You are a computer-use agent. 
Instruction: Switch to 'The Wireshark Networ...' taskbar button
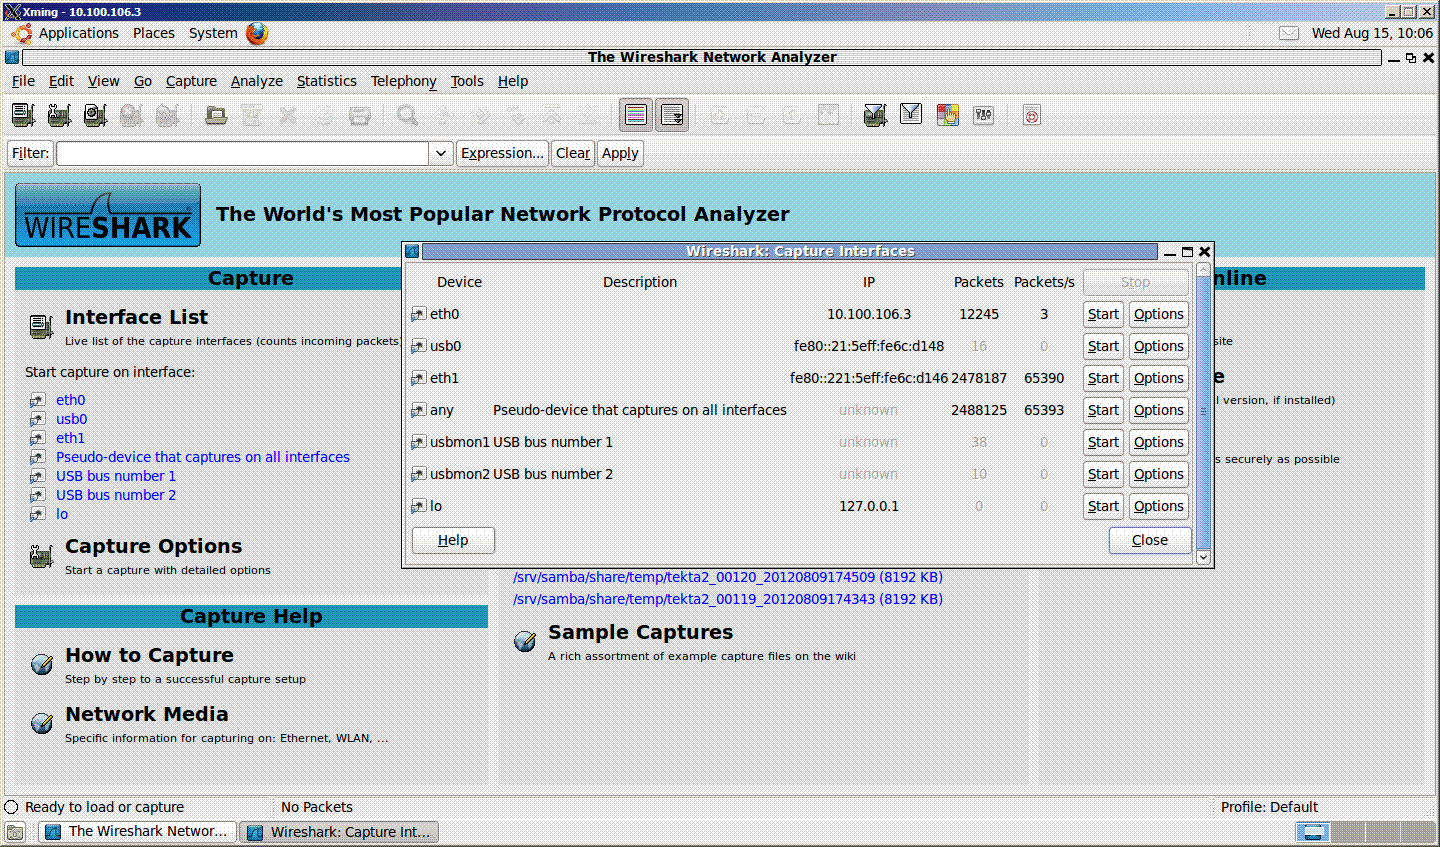pos(138,832)
